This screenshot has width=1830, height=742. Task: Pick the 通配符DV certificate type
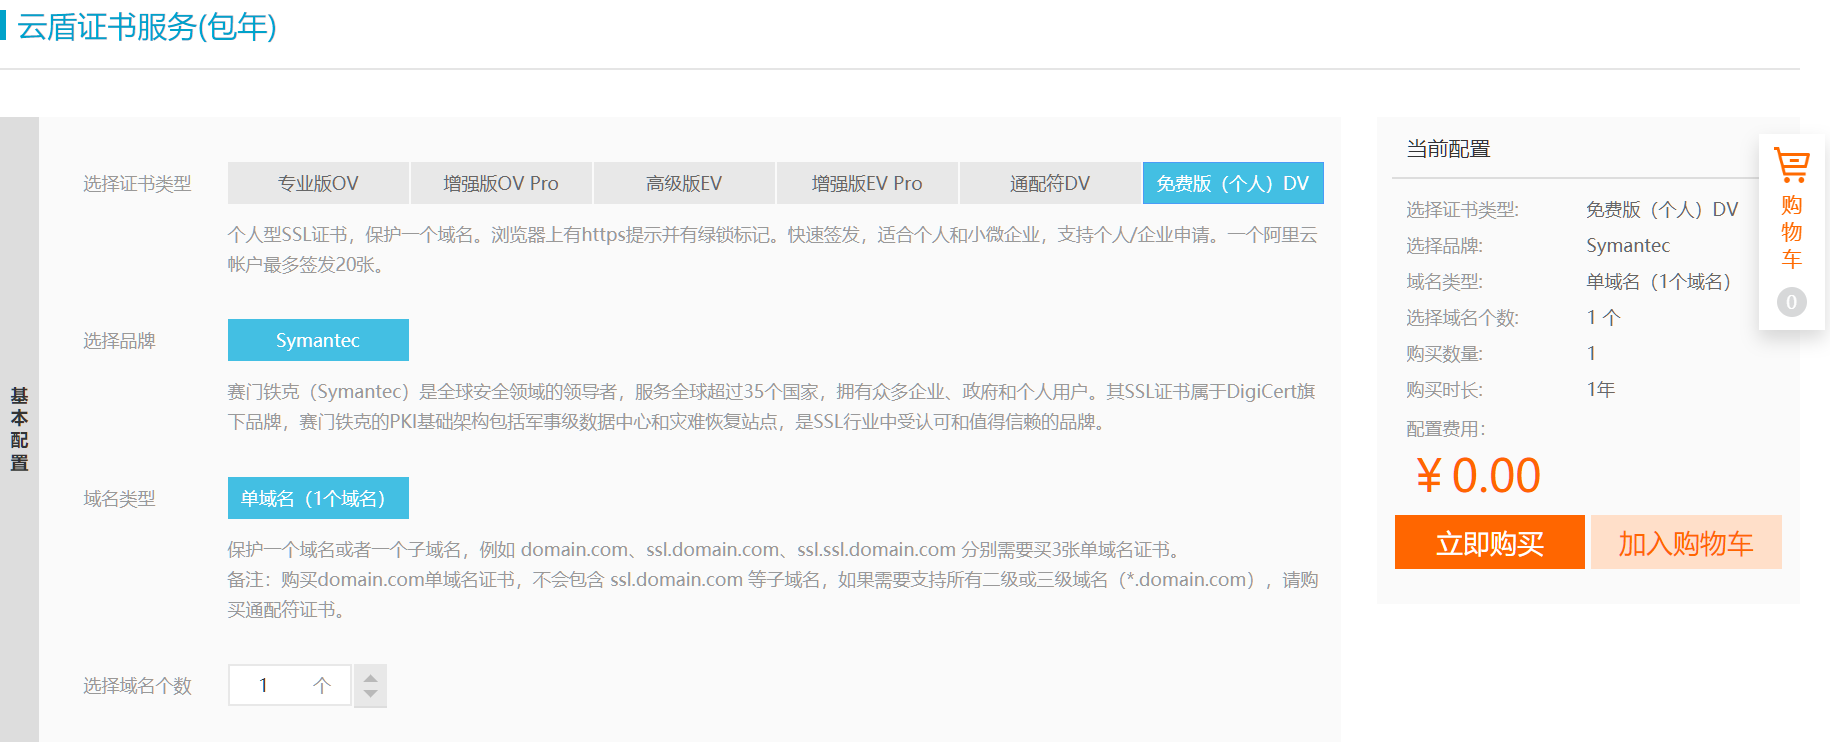coord(1050,183)
